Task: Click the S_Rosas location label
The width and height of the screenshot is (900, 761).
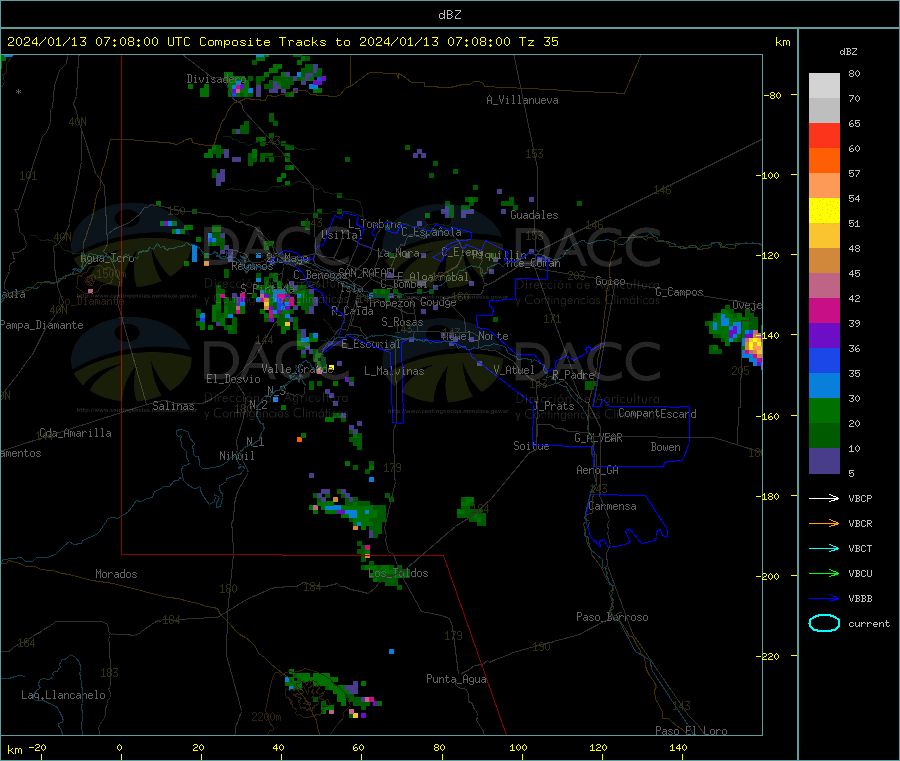Action: click(x=402, y=322)
